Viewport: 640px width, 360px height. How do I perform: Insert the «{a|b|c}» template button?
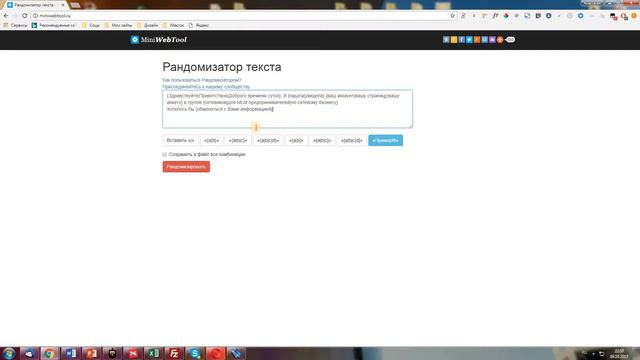pos(238,140)
